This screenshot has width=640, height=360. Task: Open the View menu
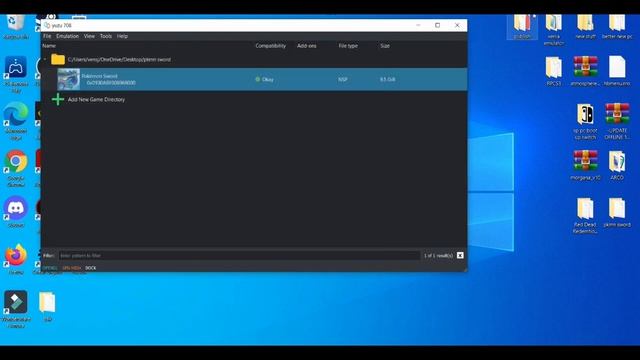pos(89,36)
